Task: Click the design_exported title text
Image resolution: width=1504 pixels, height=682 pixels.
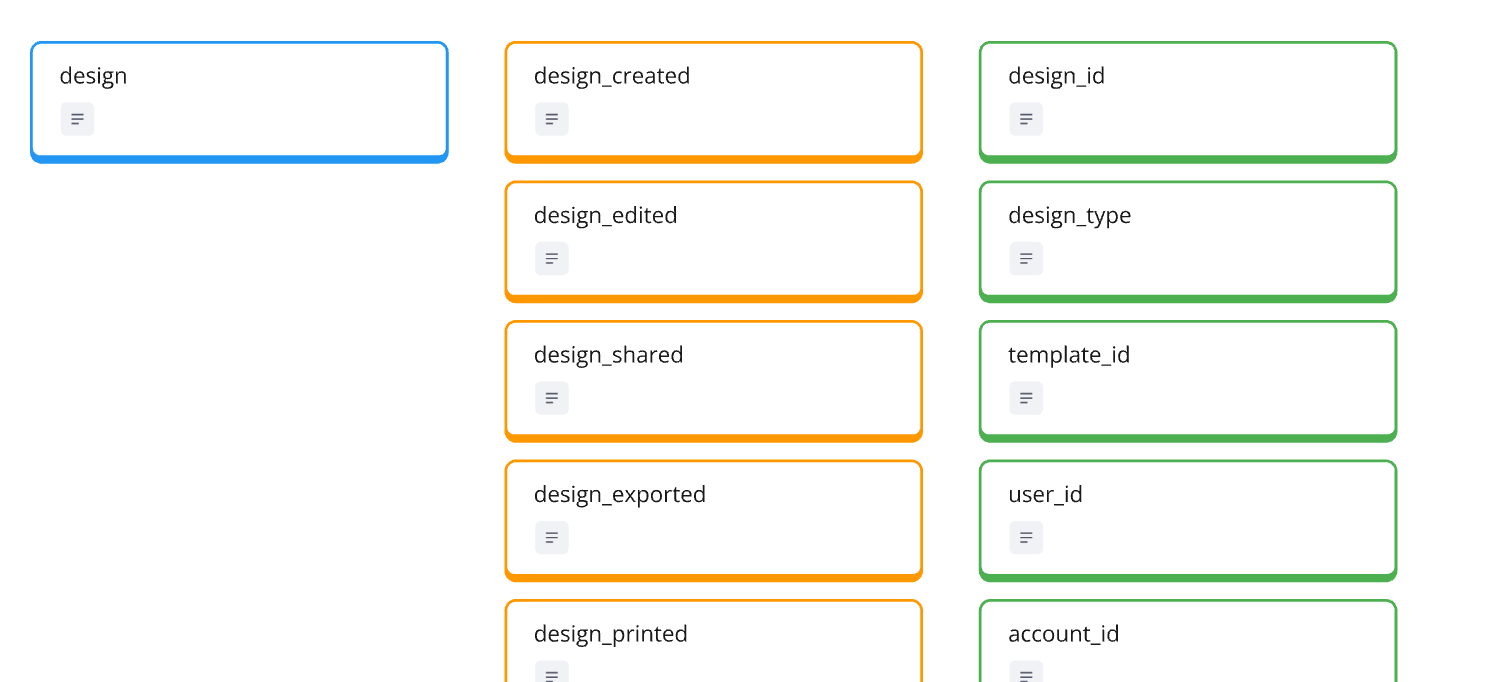Action: (x=619, y=495)
